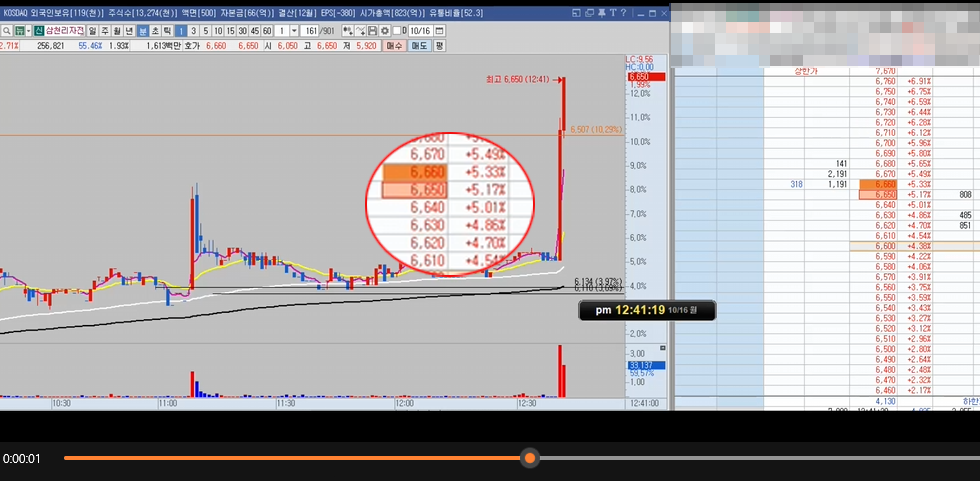This screenshot has width=980, height=481.
Task: Click the 삼천리자전 stock name field
Action: [65, 31]
